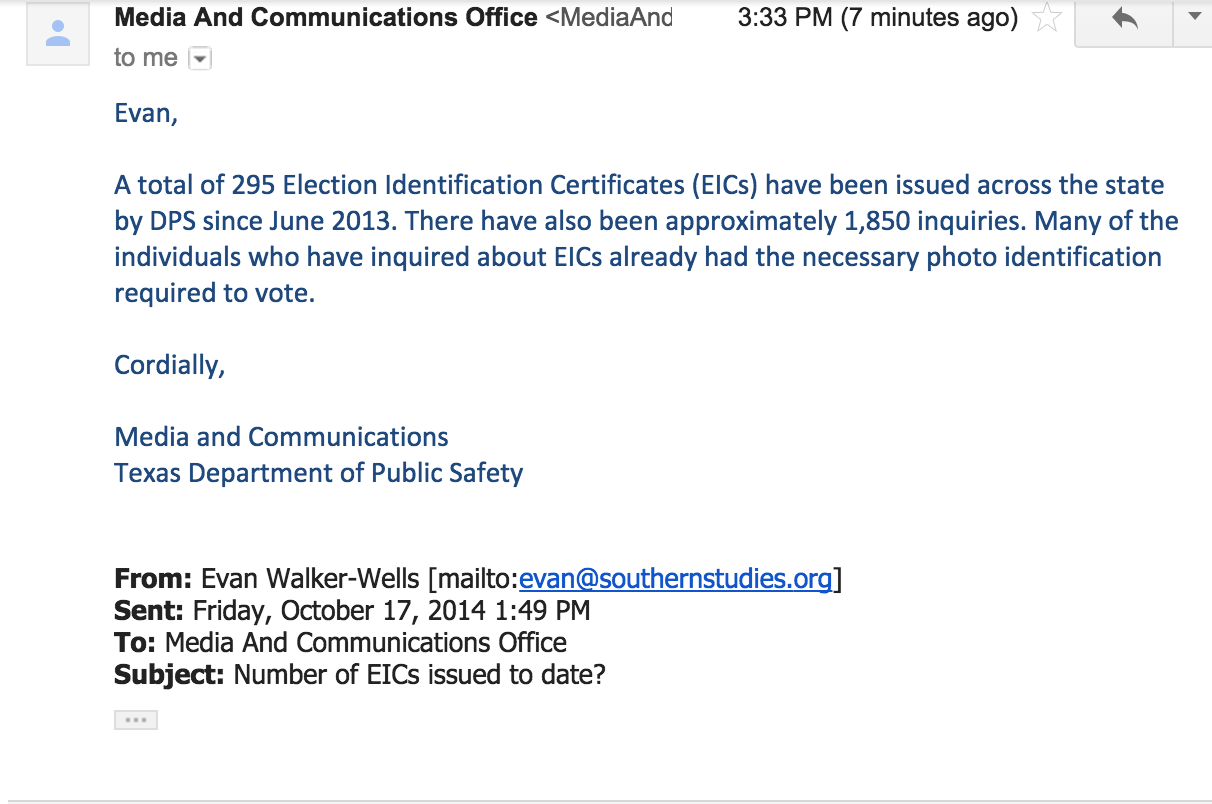1212x804 pixels.
Task: Click the paragraph about 295 Election Identification Certificates
Action: pos(646,239)
